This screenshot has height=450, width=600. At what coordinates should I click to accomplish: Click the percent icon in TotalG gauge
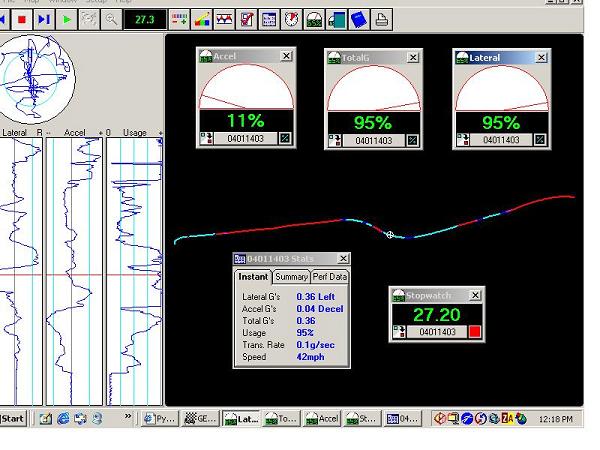click(412, 140)
